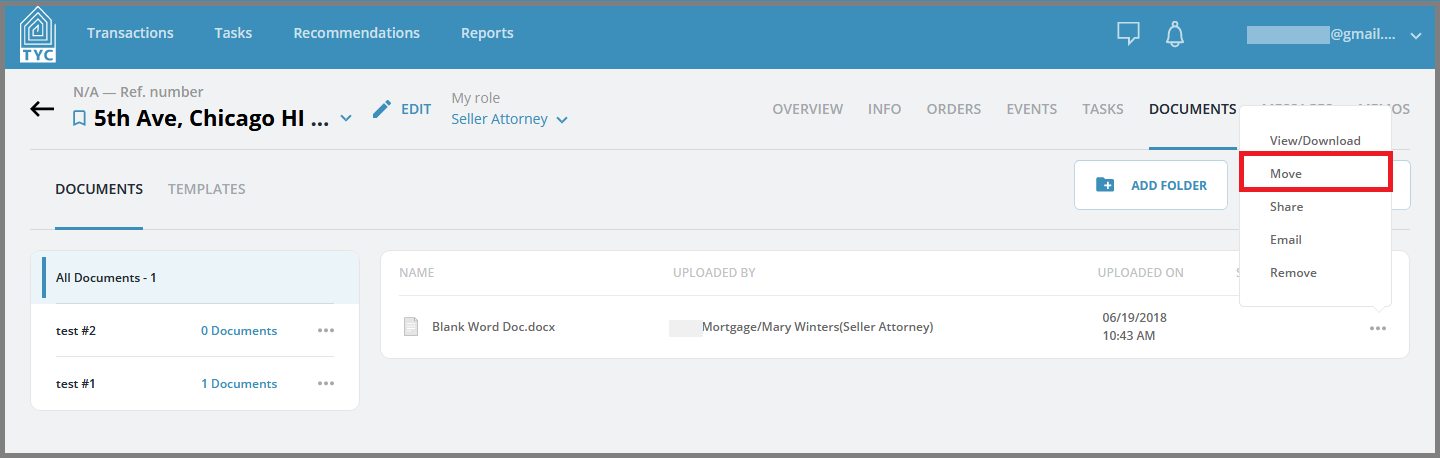This screenshot has height=458, width=1440.
Task: Click the bookmark icon beside the address
Action: coord(80,119)
